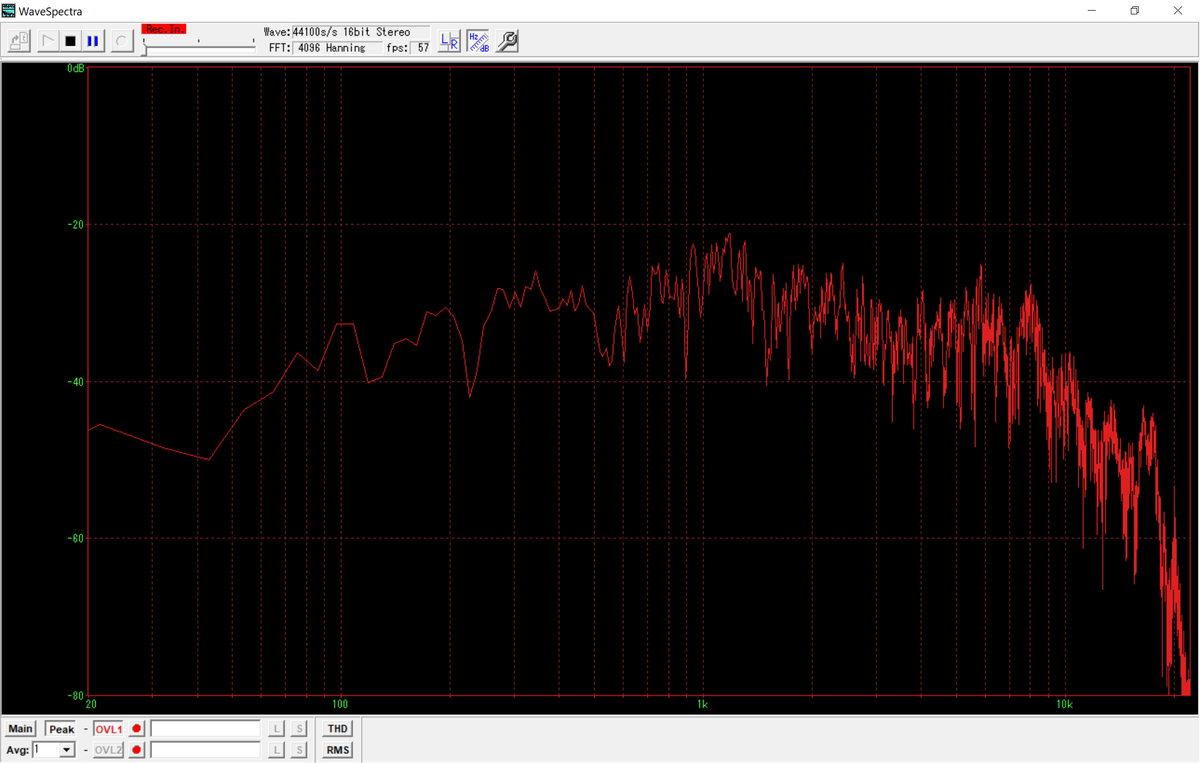The image size is (1200, 763).
Task: Click the 20 frequency axis label
Action: pos(92,705)
